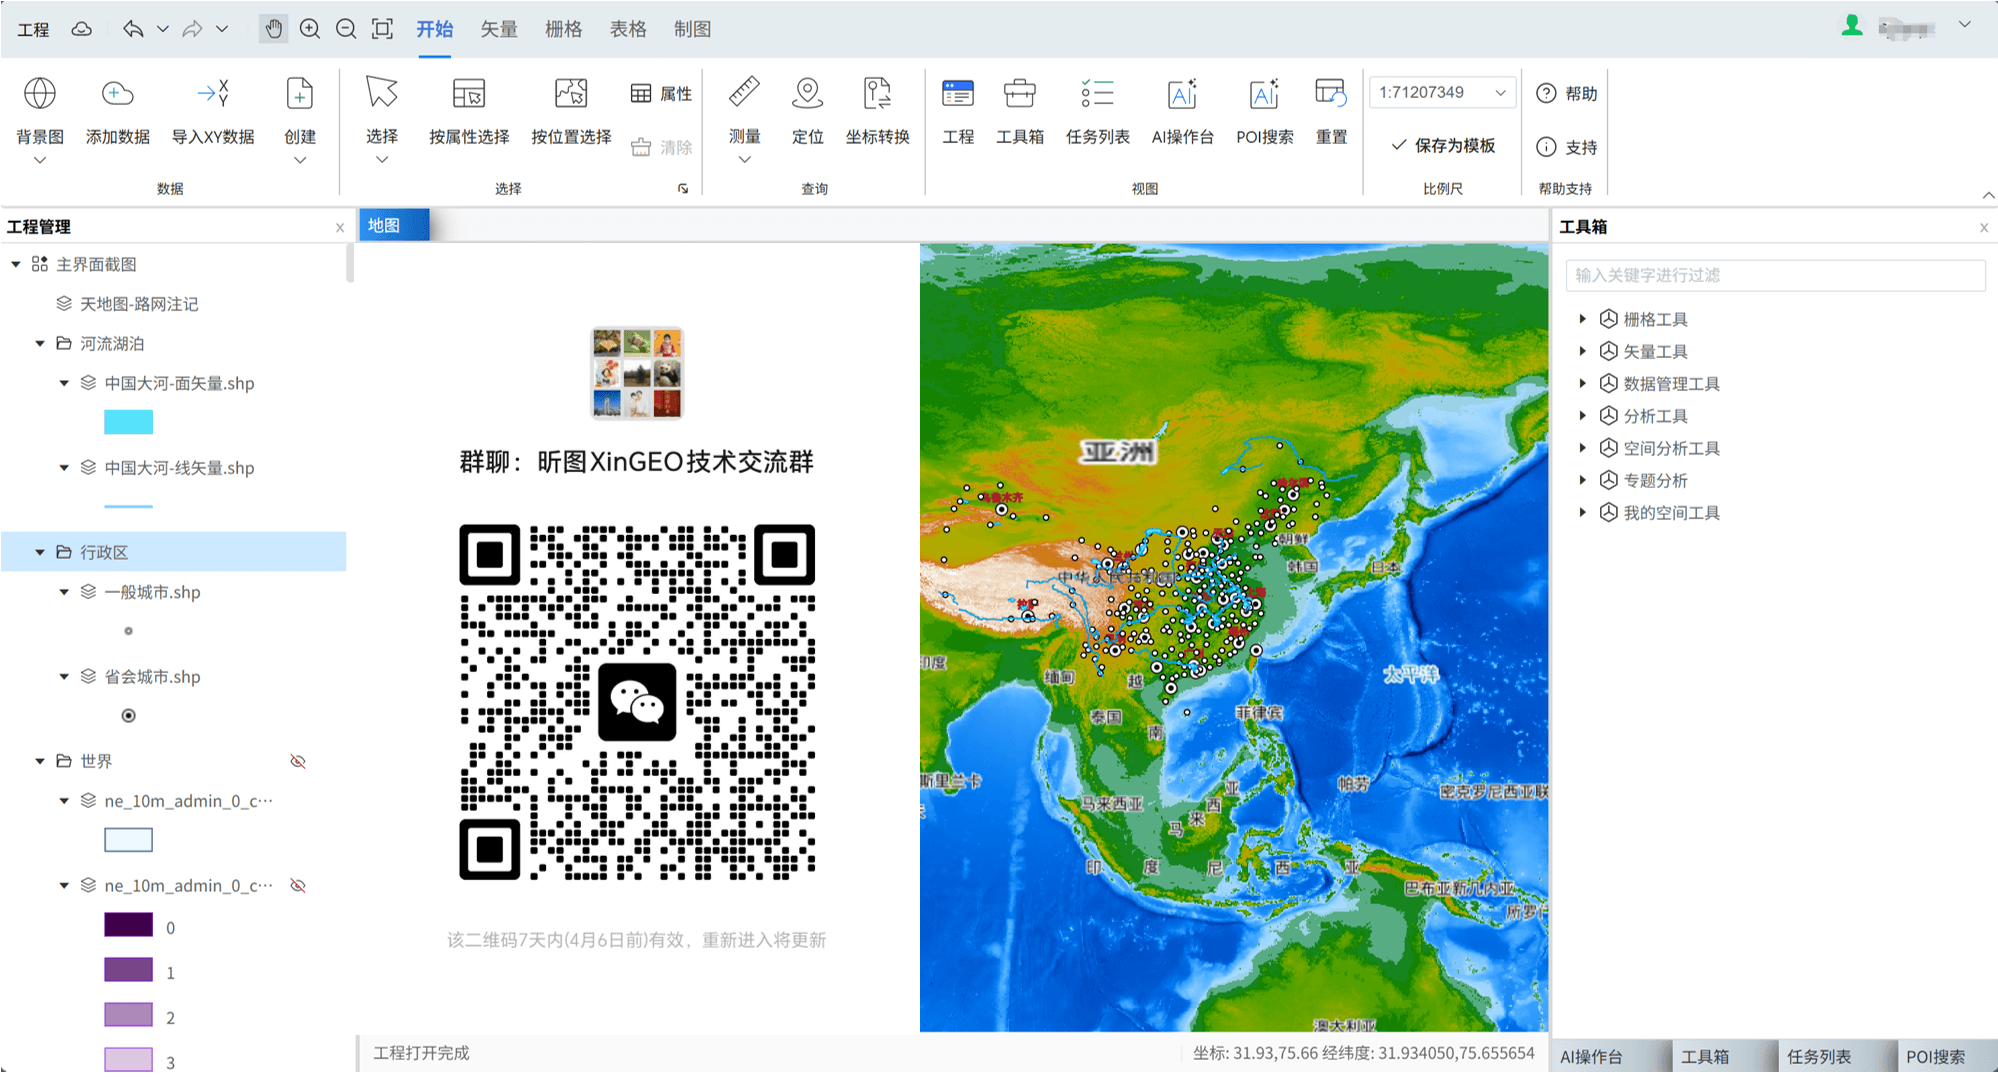Click the cyan 中国大河-面矢量 color swatch

128,422
